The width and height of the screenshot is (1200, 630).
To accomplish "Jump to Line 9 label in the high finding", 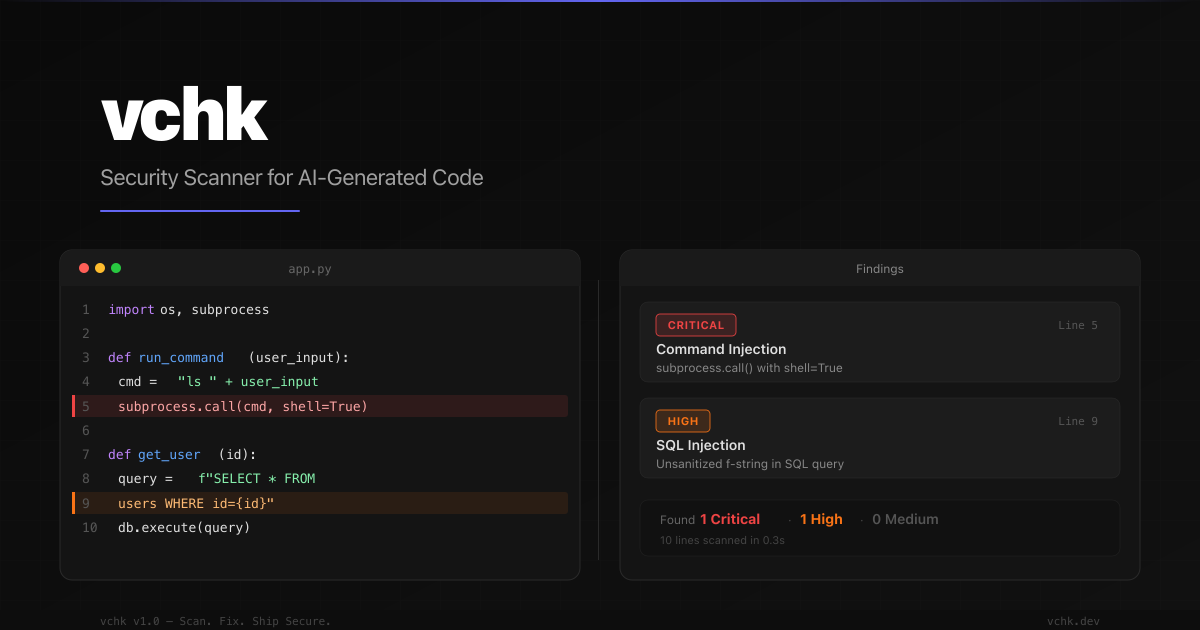I will (1078, 421).
